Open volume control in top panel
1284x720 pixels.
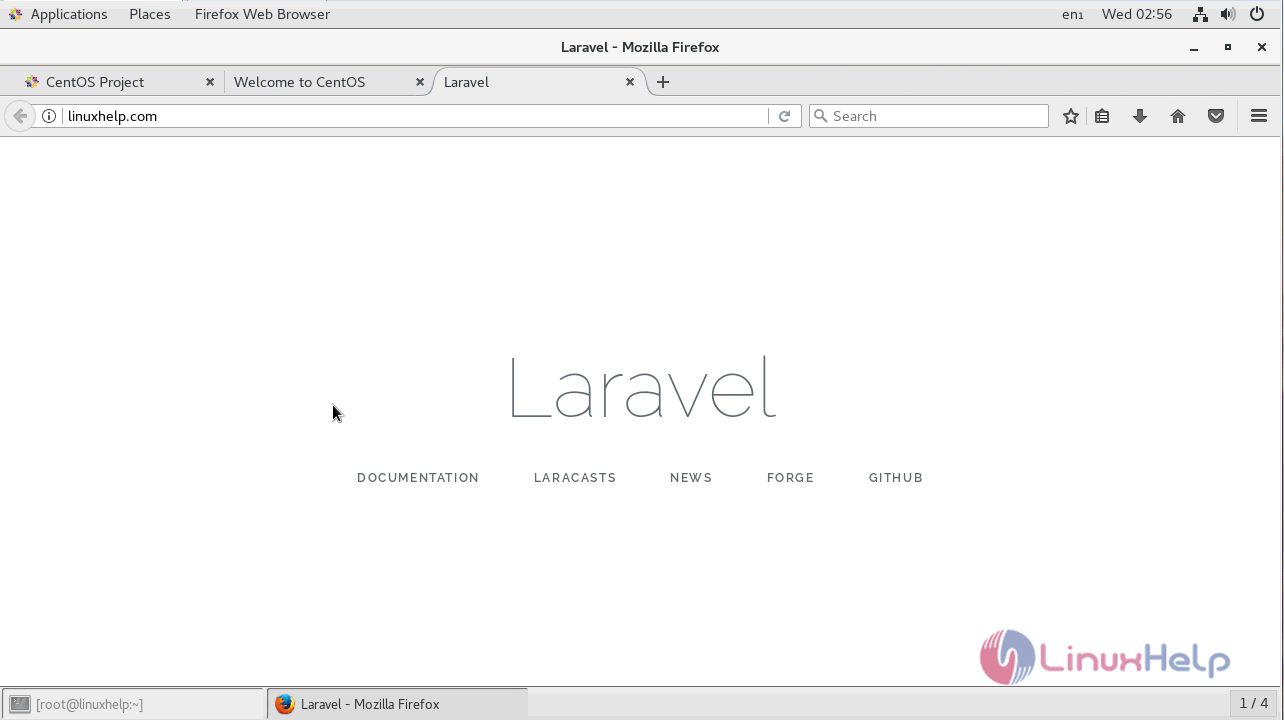[x=1228, y=14]
